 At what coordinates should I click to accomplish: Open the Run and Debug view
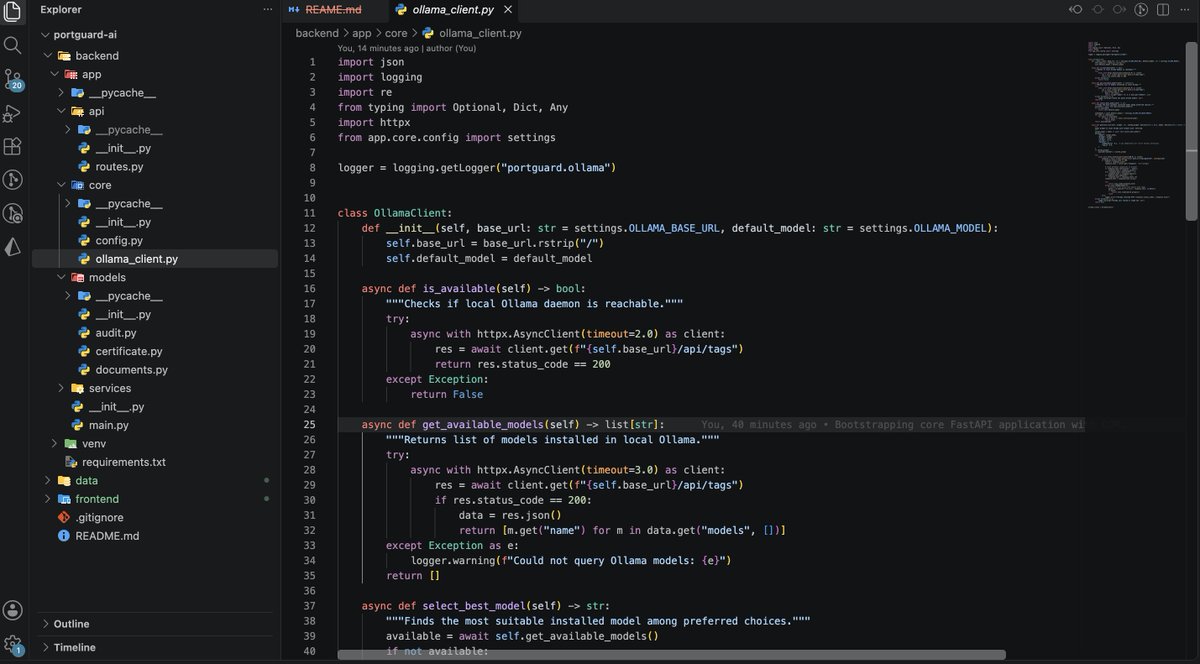pos(13,113)
